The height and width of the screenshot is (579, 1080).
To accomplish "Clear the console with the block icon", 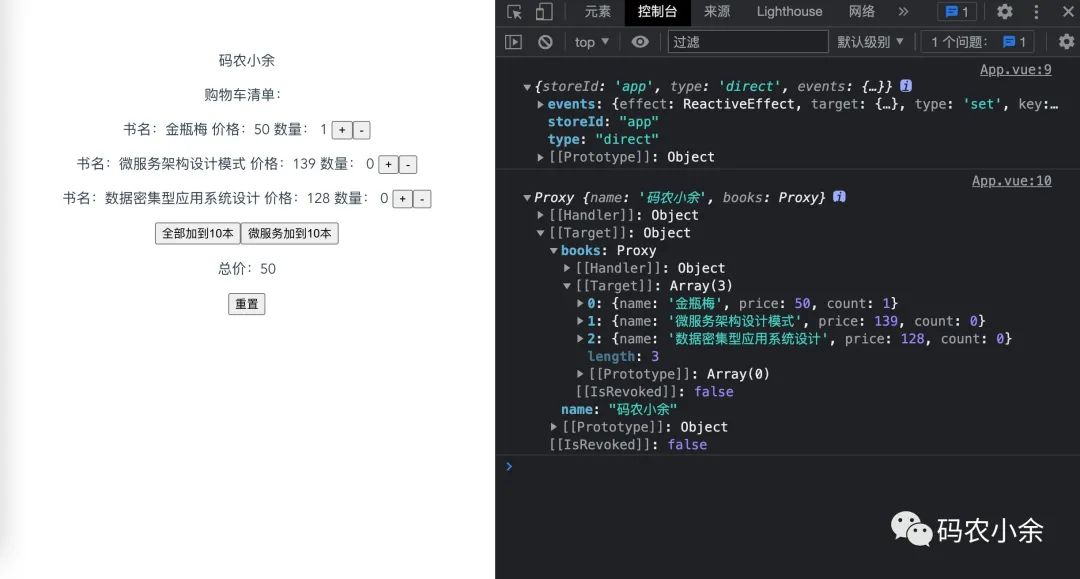I will (x=546, y=42).
